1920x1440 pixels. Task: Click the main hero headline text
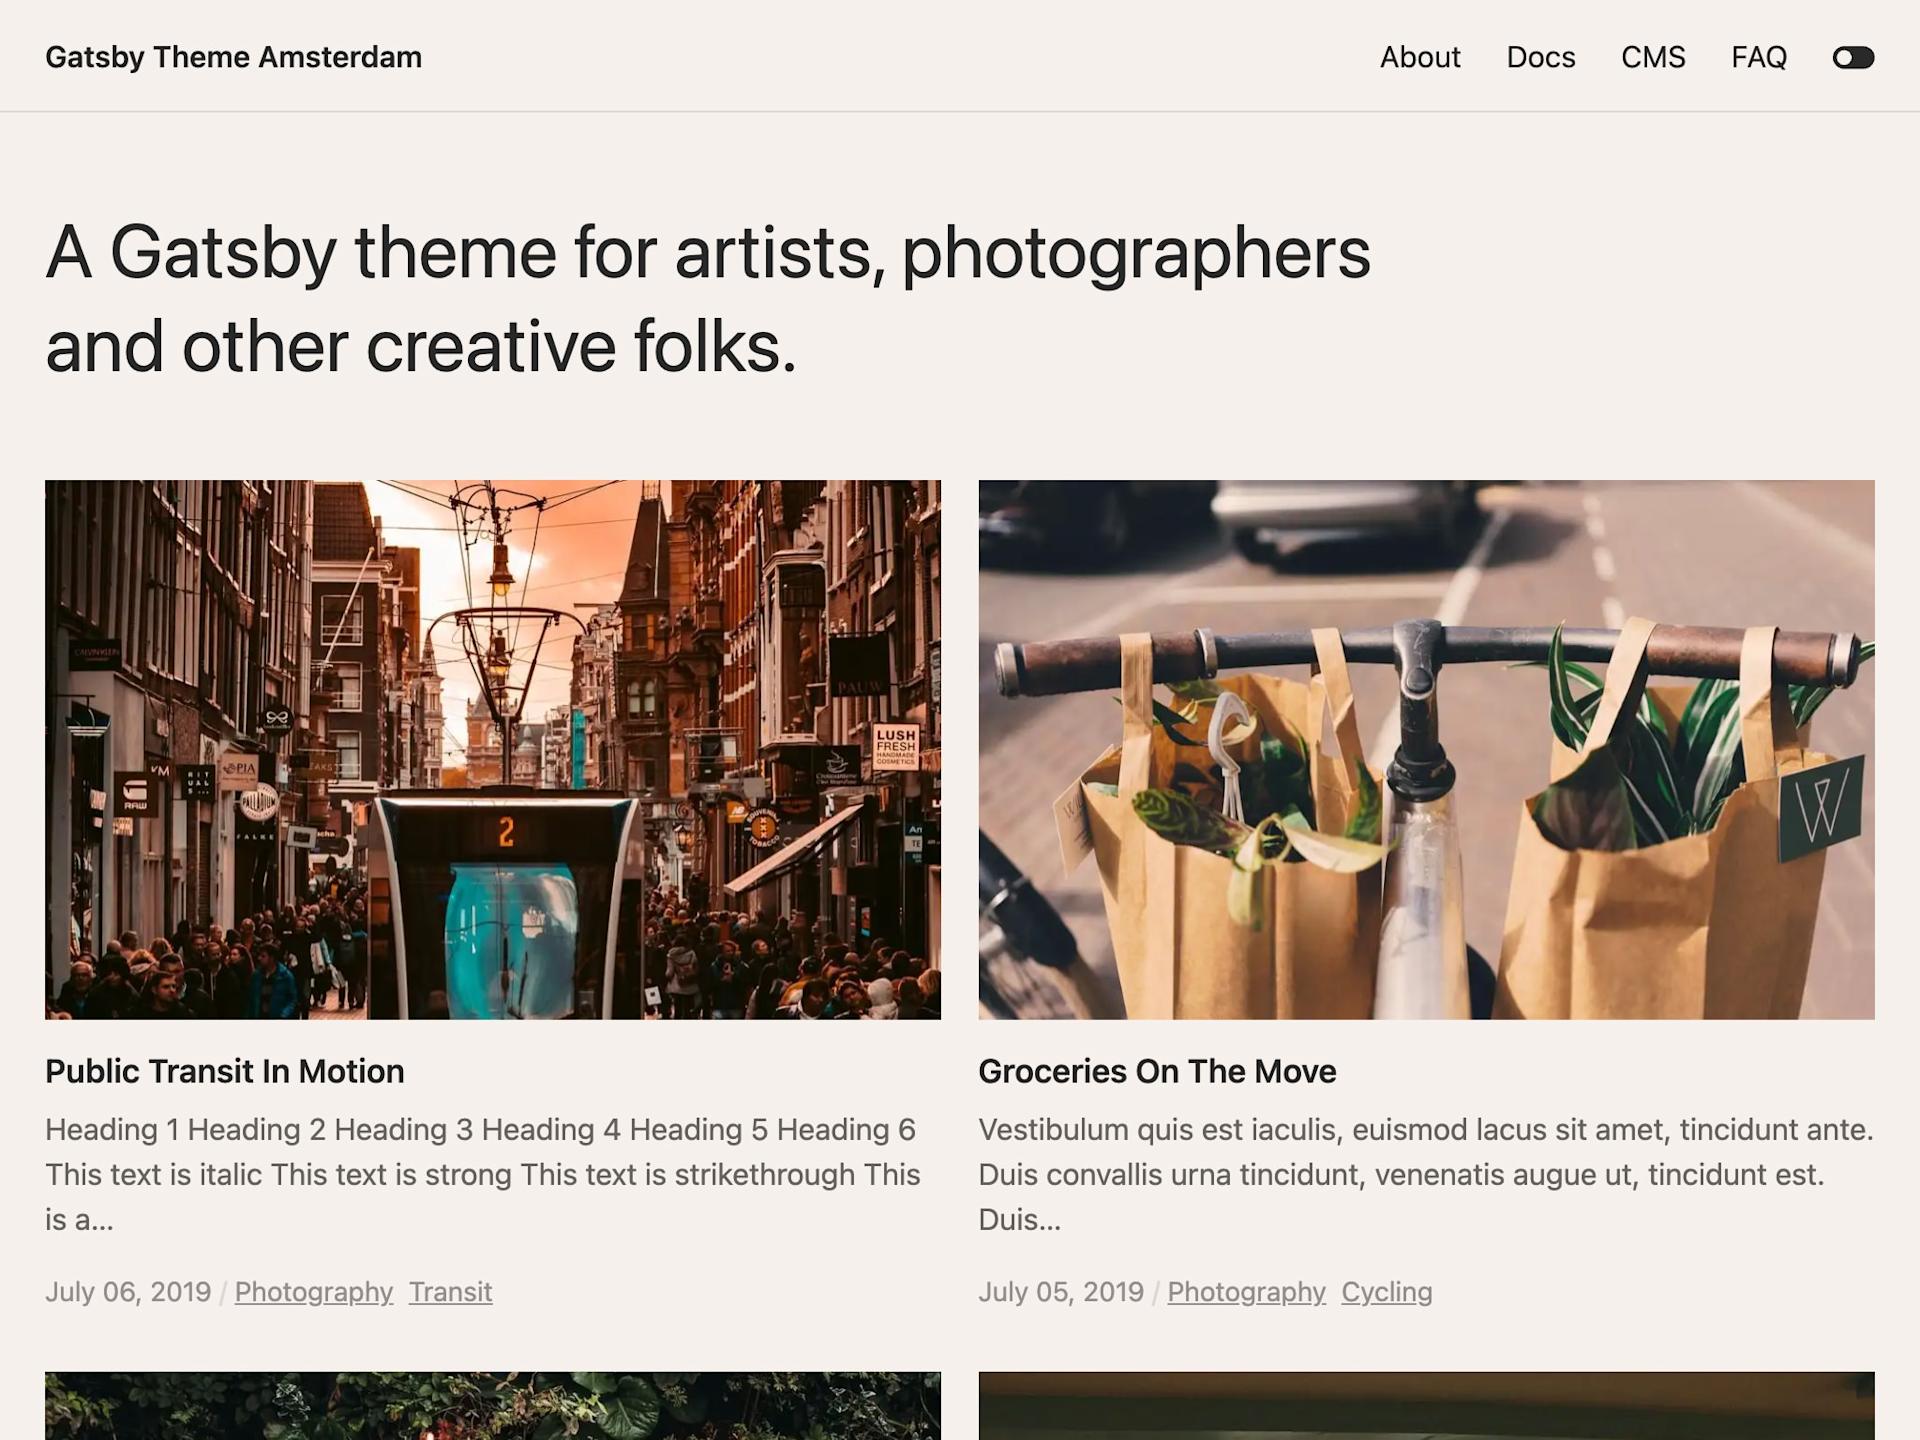[706, 298]
